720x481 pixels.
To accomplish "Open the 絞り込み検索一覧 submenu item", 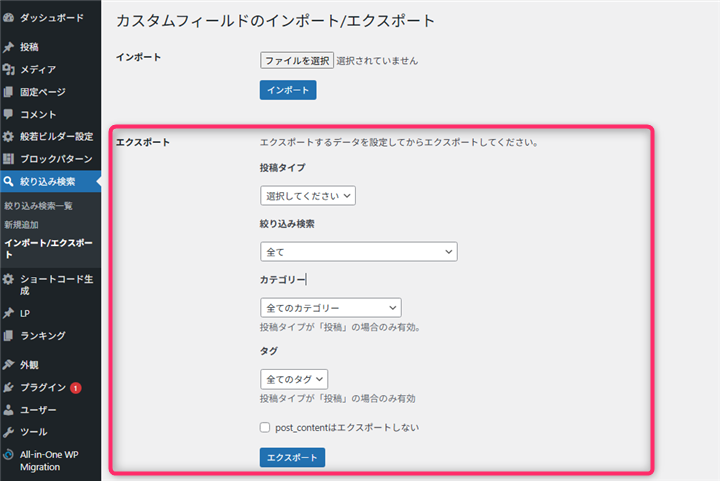I will click(39, 206).
